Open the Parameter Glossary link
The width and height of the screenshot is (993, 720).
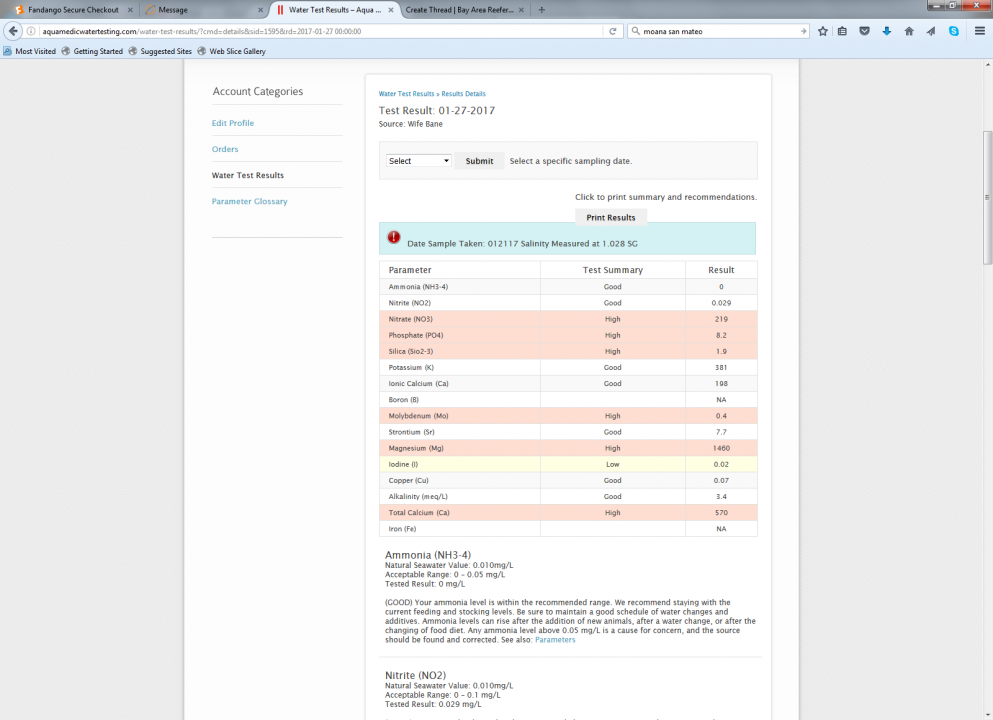(249, 201)
